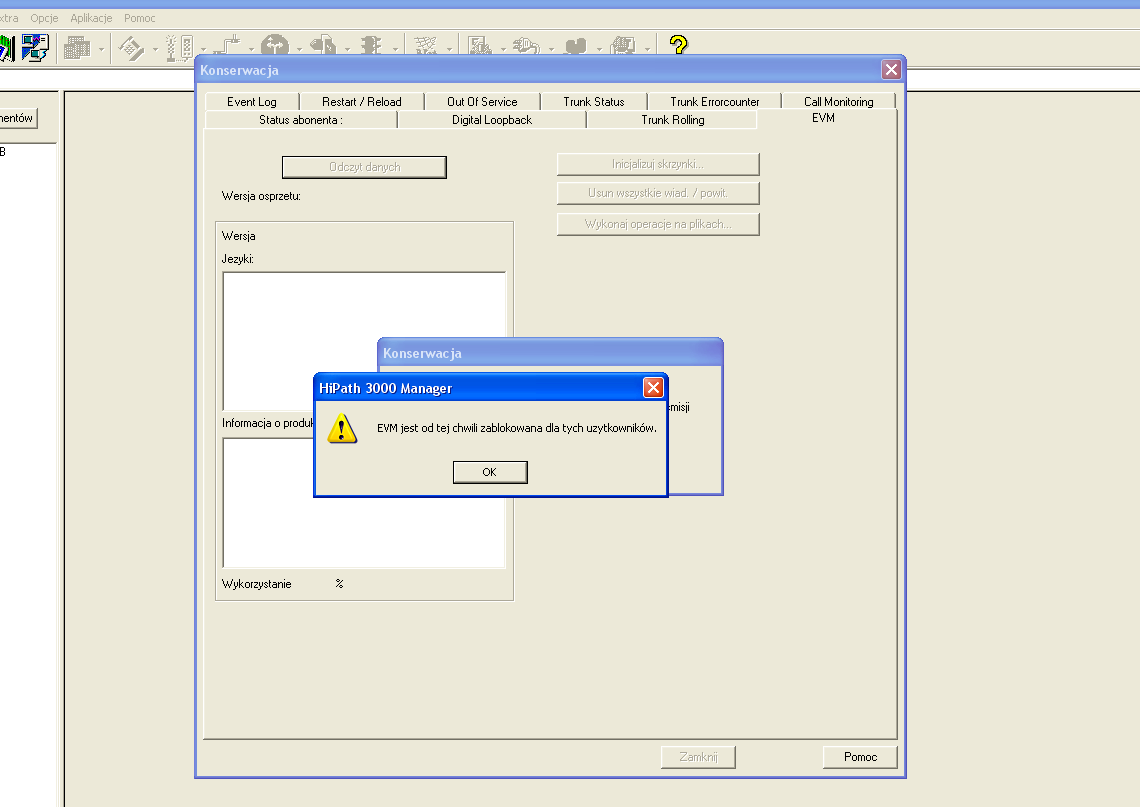
Task: Select the EVM tab
Action: tap(823, 119)
